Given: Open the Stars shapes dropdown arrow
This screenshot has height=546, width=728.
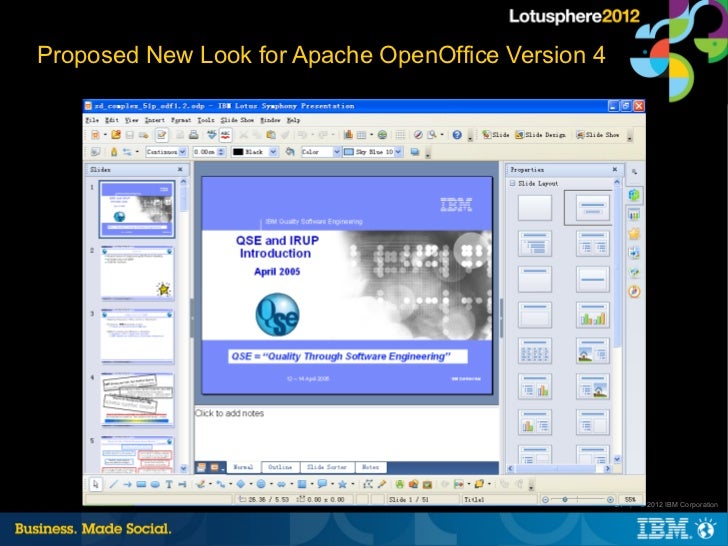Looking at the screenshot, I should (x=352, y=484).
